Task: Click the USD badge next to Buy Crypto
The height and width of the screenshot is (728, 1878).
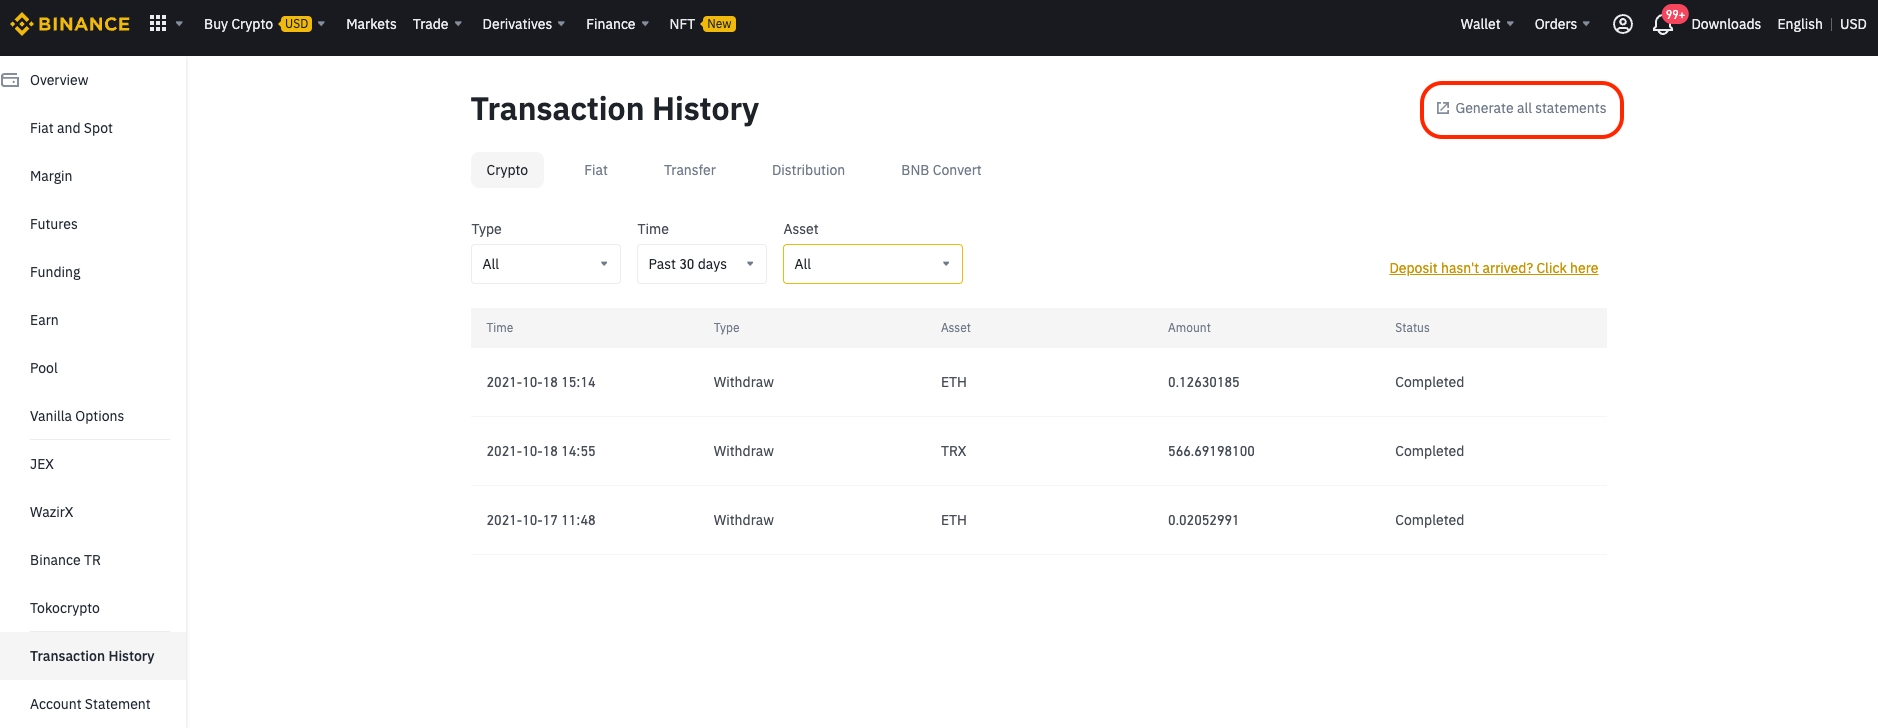Action: pyautogui.click(x=296, y=24)
